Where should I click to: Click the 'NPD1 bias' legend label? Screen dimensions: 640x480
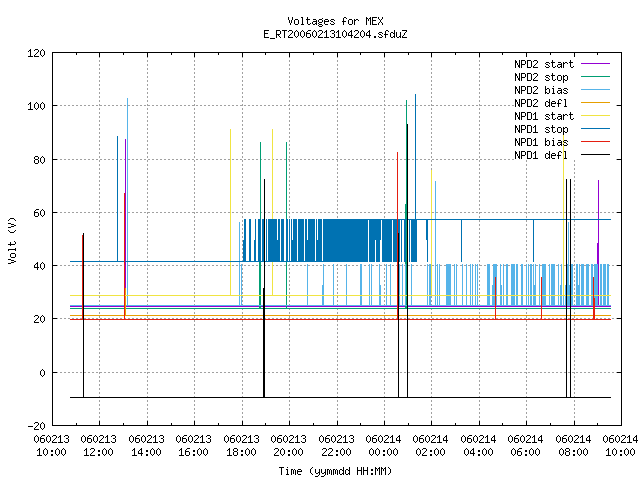click(541, 142)
